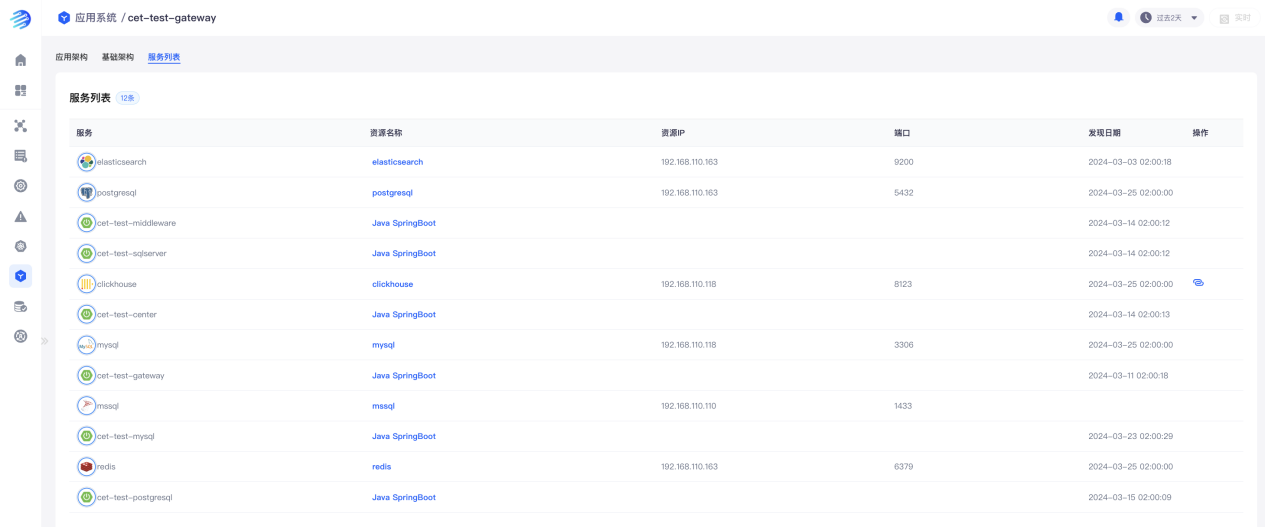Screen dimensions: 1265x527
Task: Click the link icon in clickhouse row
Action: click(1198, 283)
